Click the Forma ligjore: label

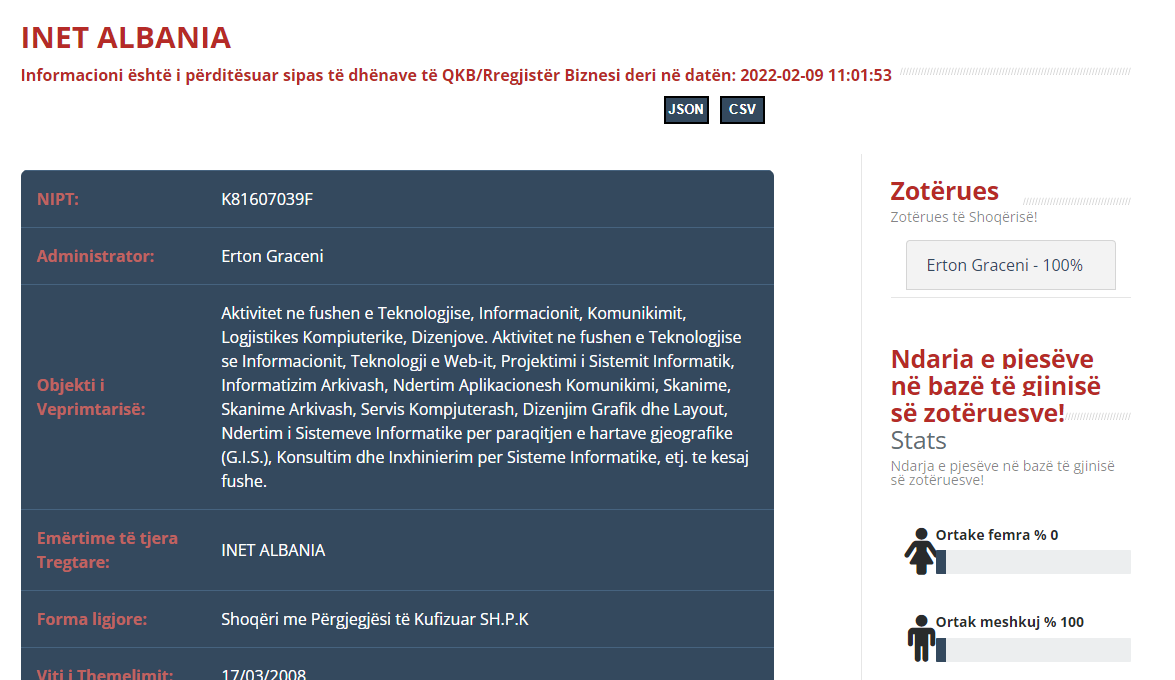click(x=91, y=619)
